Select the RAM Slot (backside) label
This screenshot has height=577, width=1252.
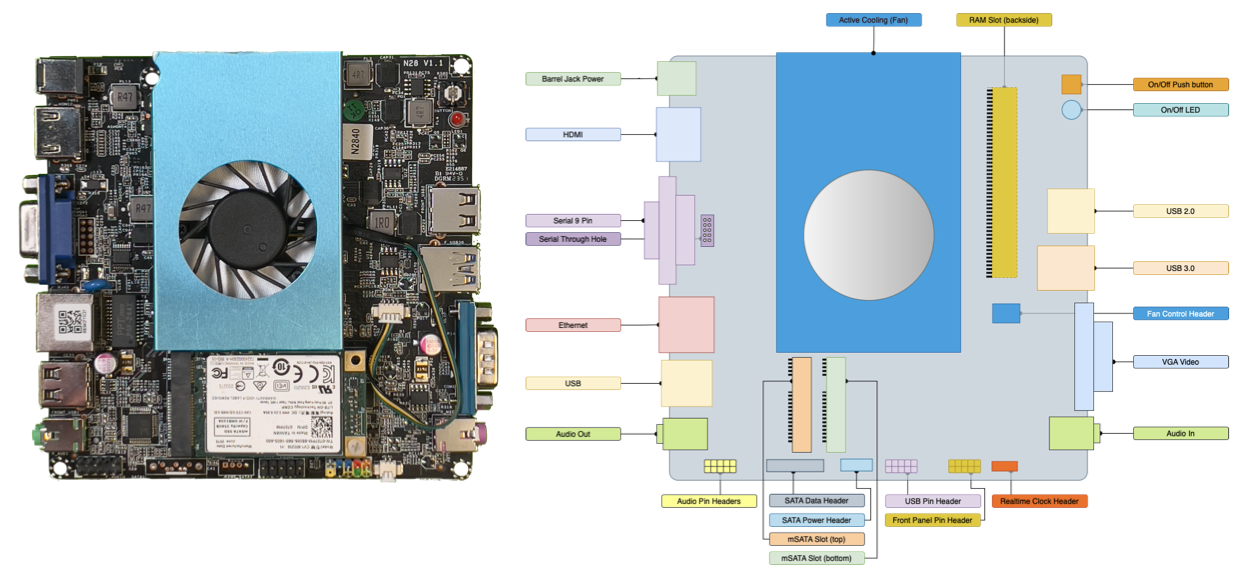pyautogui.click(x=1004, y=20)
